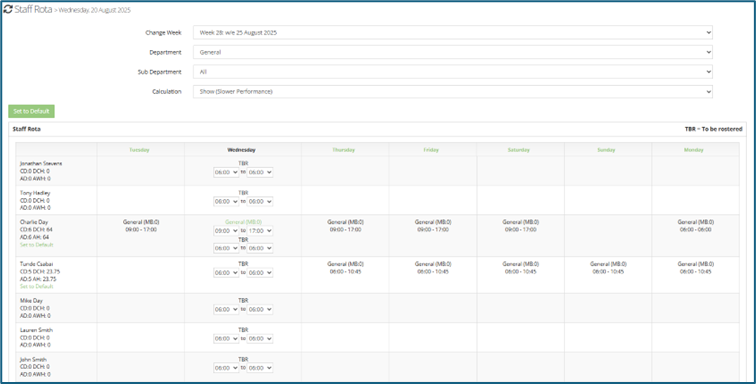Open John Smith's Wednesday end time dropdown

click(x=260, y=368)
